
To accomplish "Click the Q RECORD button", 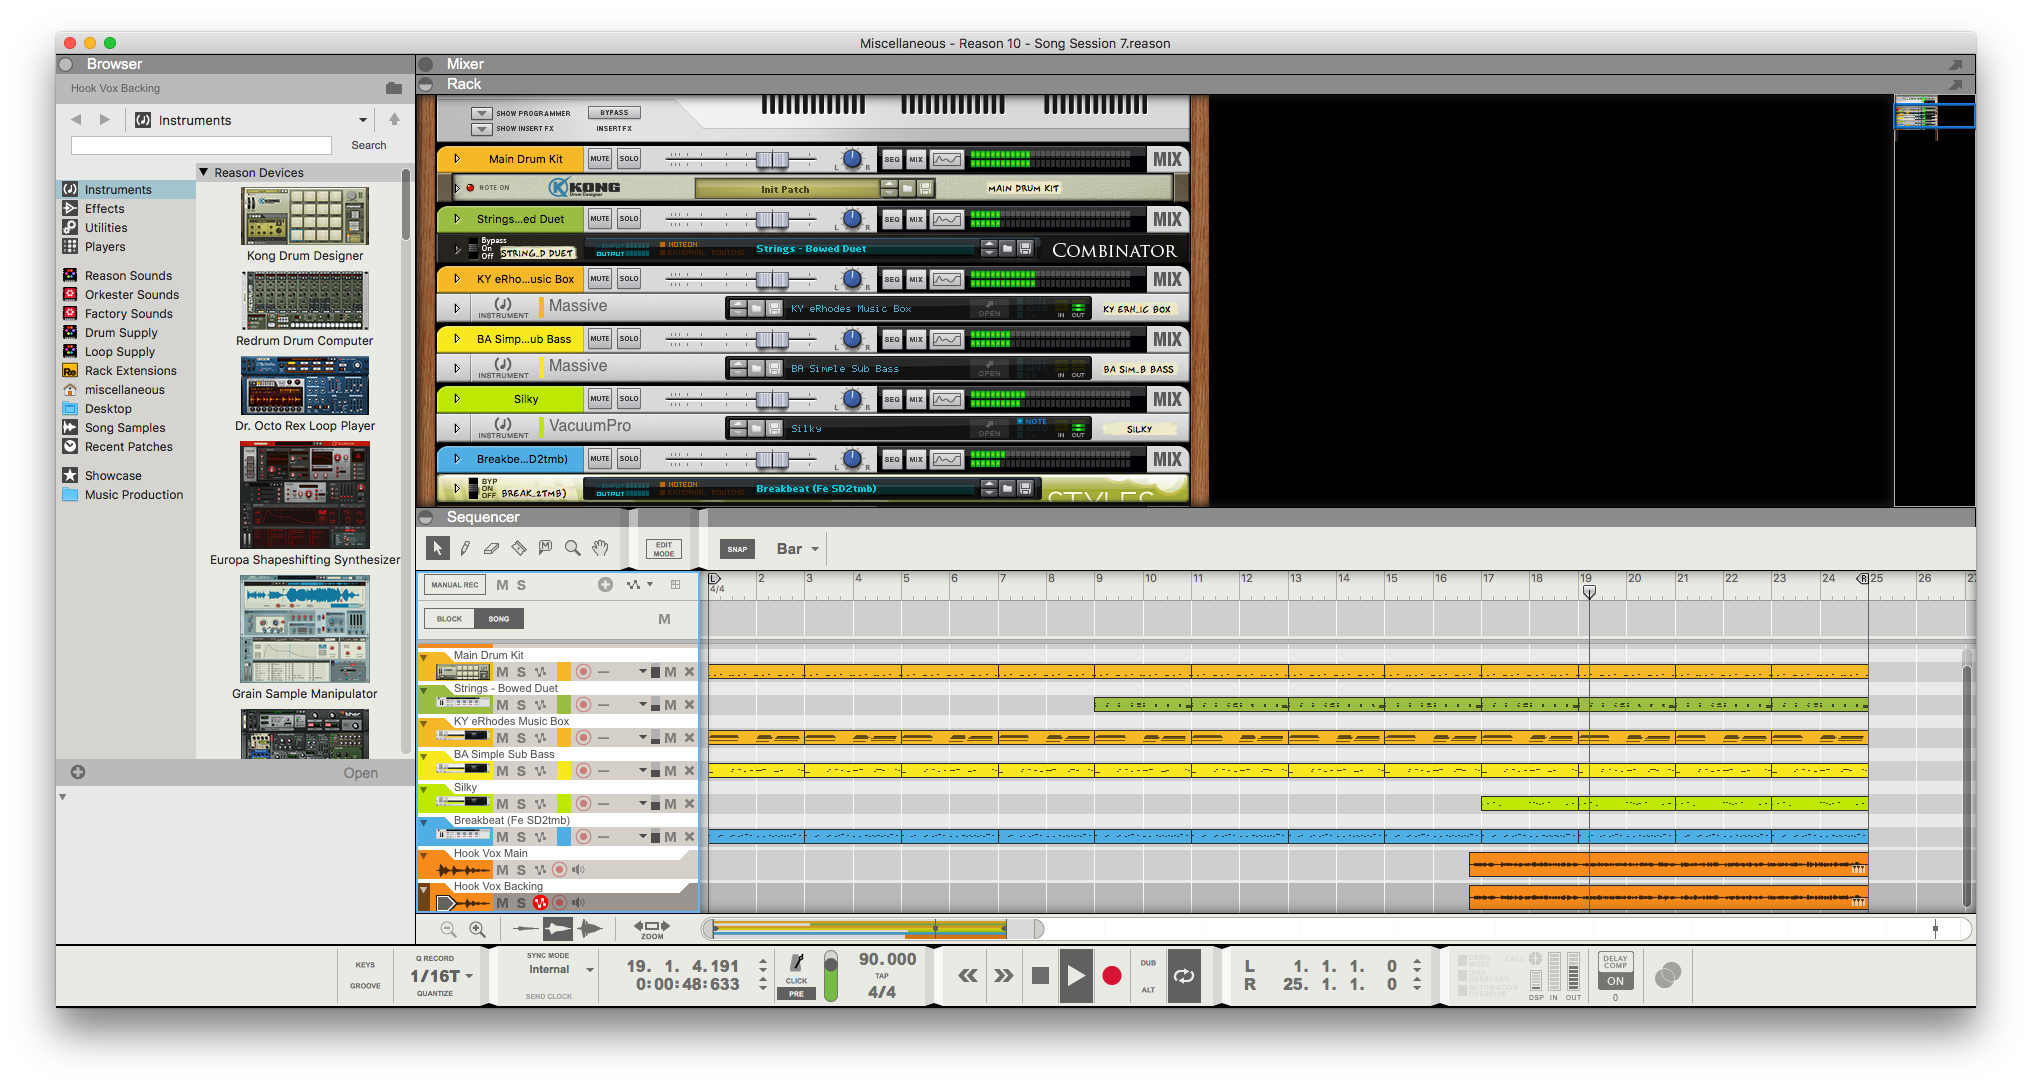I will (x=435, y=958).
